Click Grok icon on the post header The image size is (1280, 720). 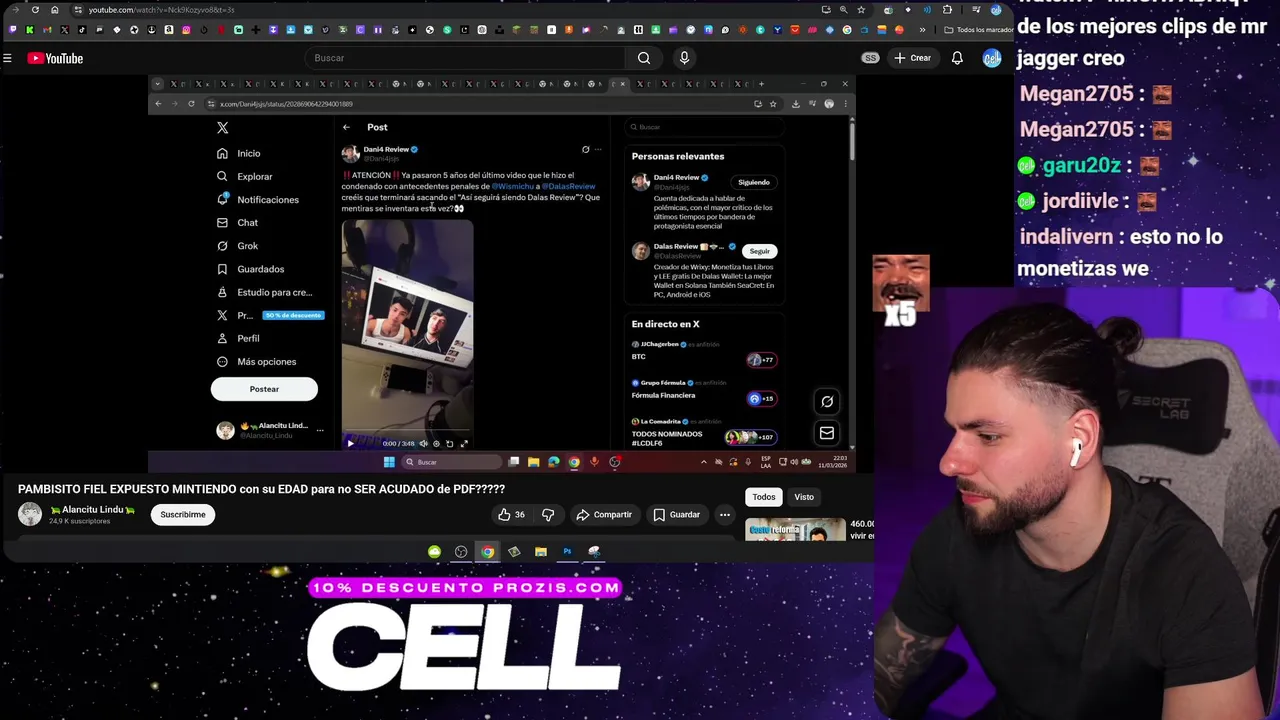[x=586, y=150]
